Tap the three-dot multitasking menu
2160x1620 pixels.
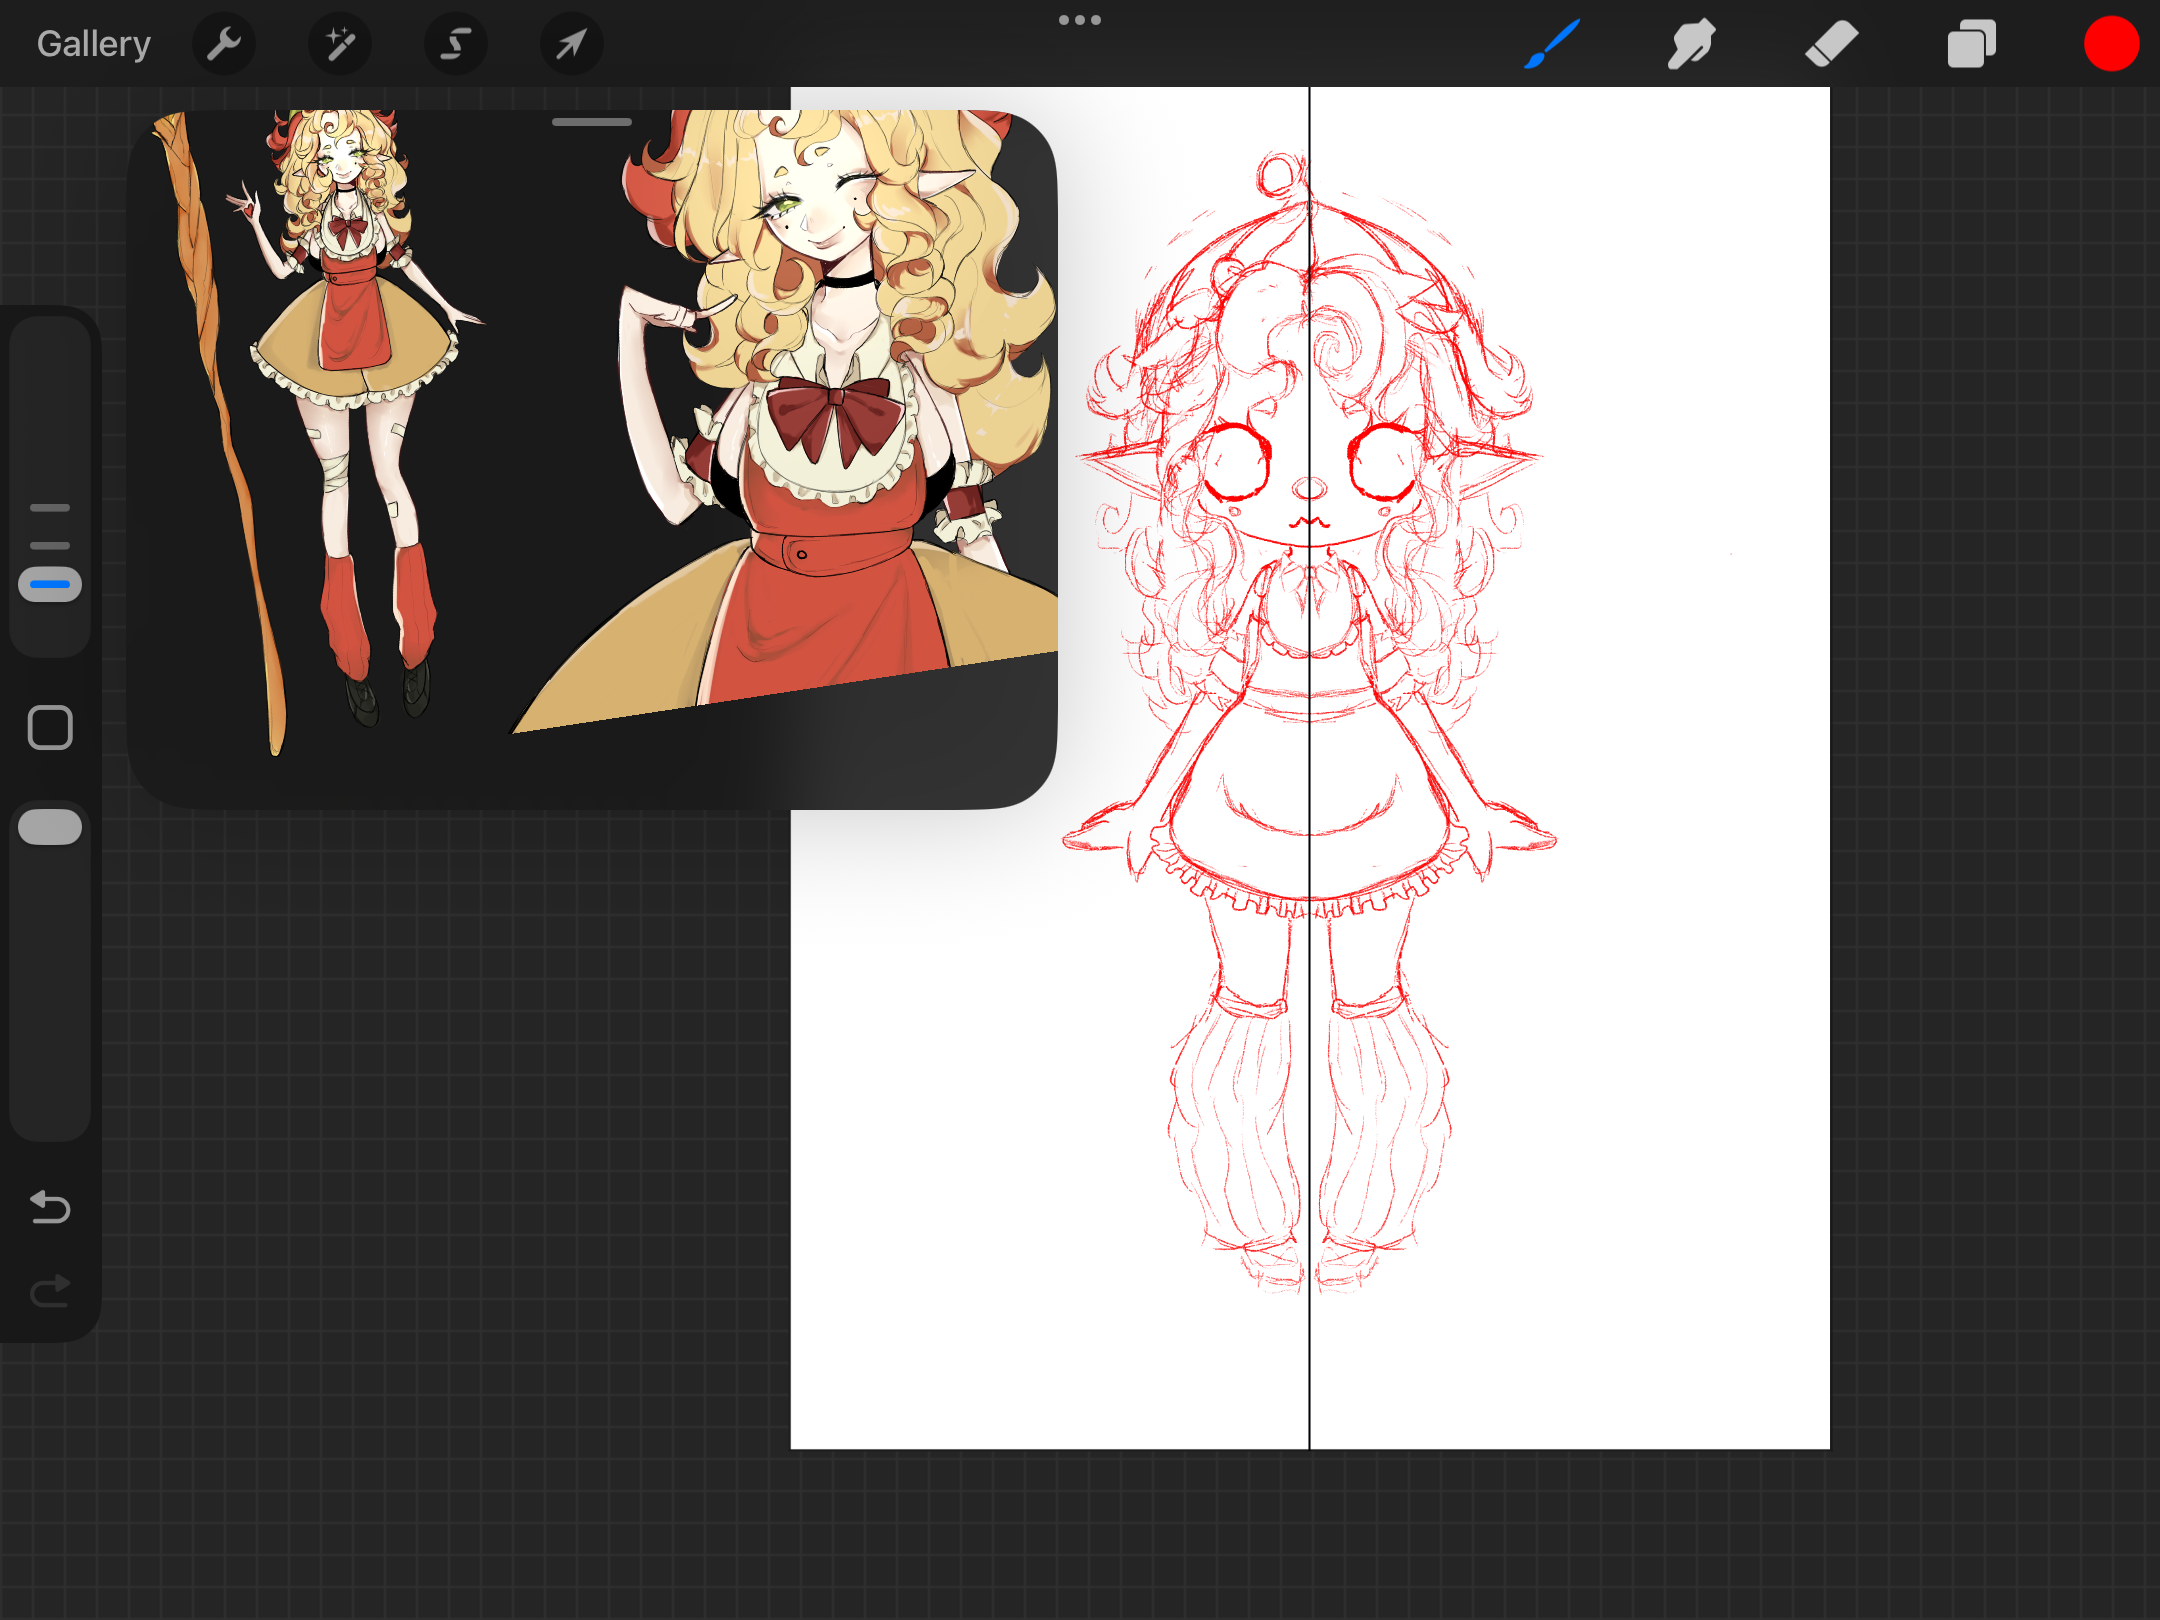click(x=1080, y=20)
